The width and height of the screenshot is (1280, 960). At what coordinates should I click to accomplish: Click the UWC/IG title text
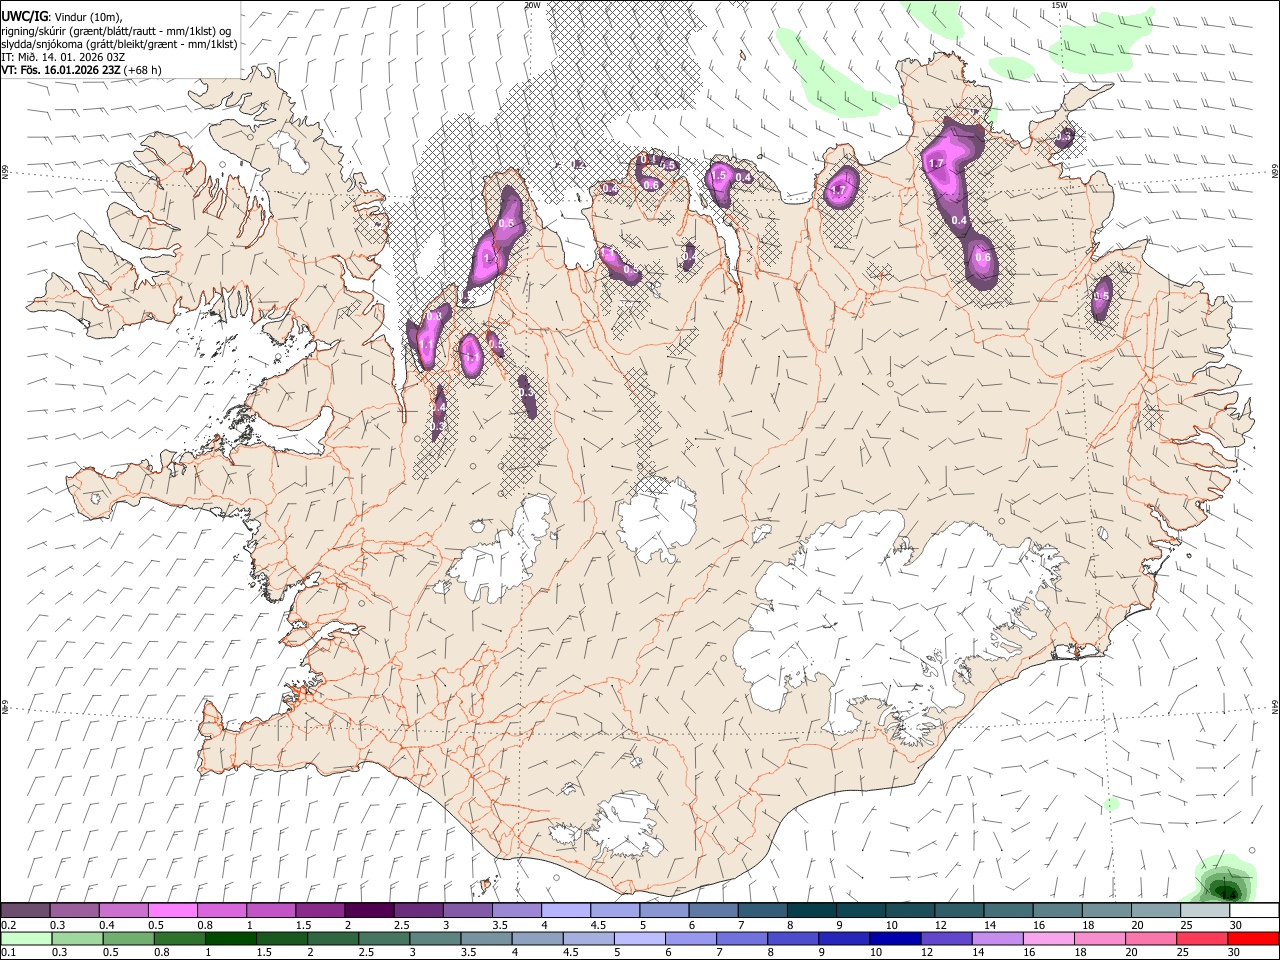pyautogui.click(x=24, y=17)
